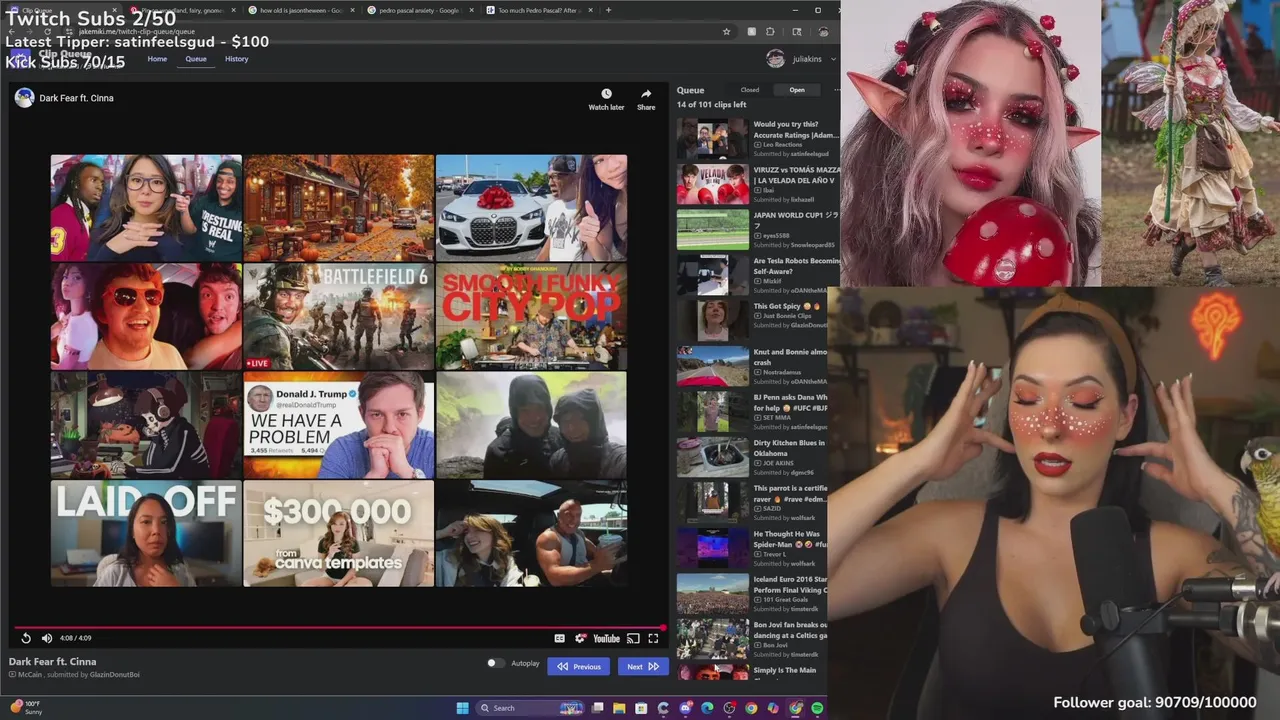Screen dimensions: 1280x720
Task: Open the 'JAPAN WORLD CUP1' queued clip
Action: click(758, 230)
